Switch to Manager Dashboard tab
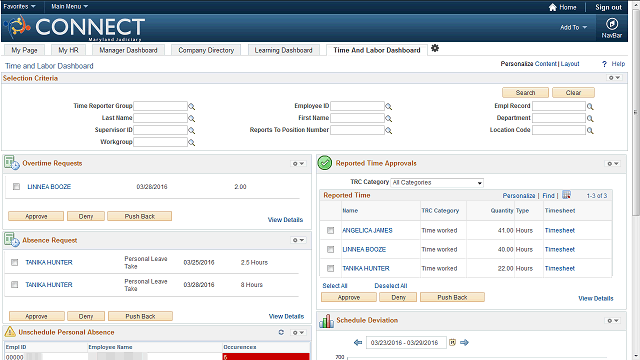This screenshot has width=640, height=360. tap(128, 50)
